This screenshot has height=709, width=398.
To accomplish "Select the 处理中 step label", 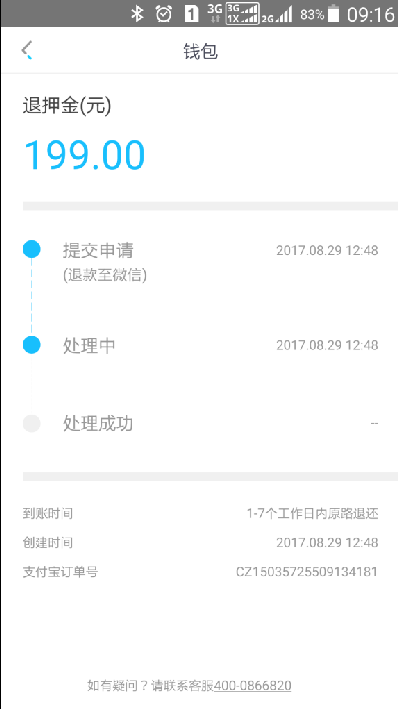I will (x=89, y=345).
